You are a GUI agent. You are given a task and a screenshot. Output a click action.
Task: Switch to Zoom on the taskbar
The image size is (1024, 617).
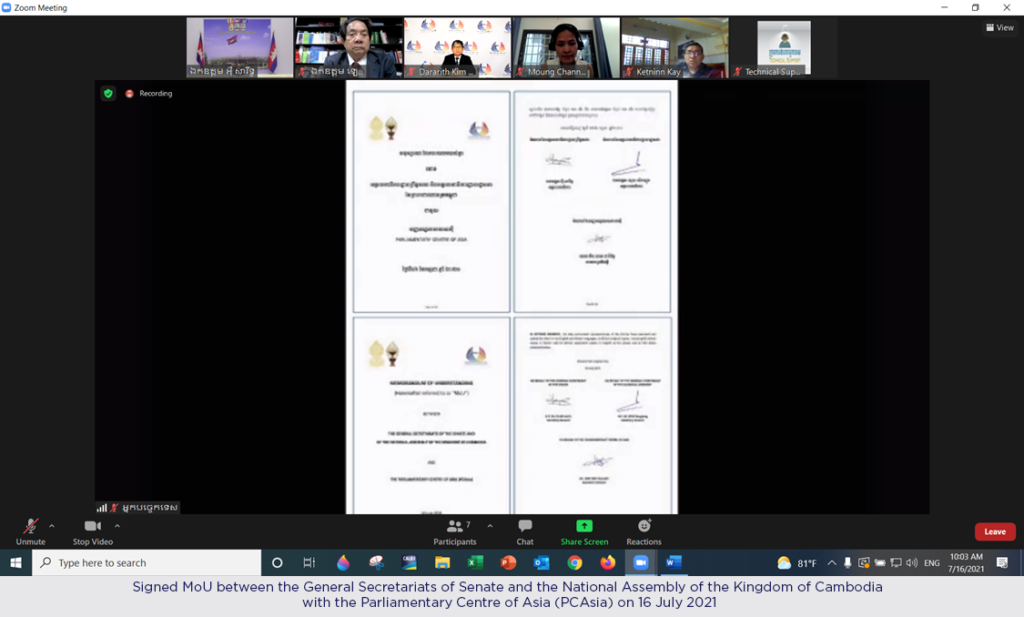click(x=641, y=563)
